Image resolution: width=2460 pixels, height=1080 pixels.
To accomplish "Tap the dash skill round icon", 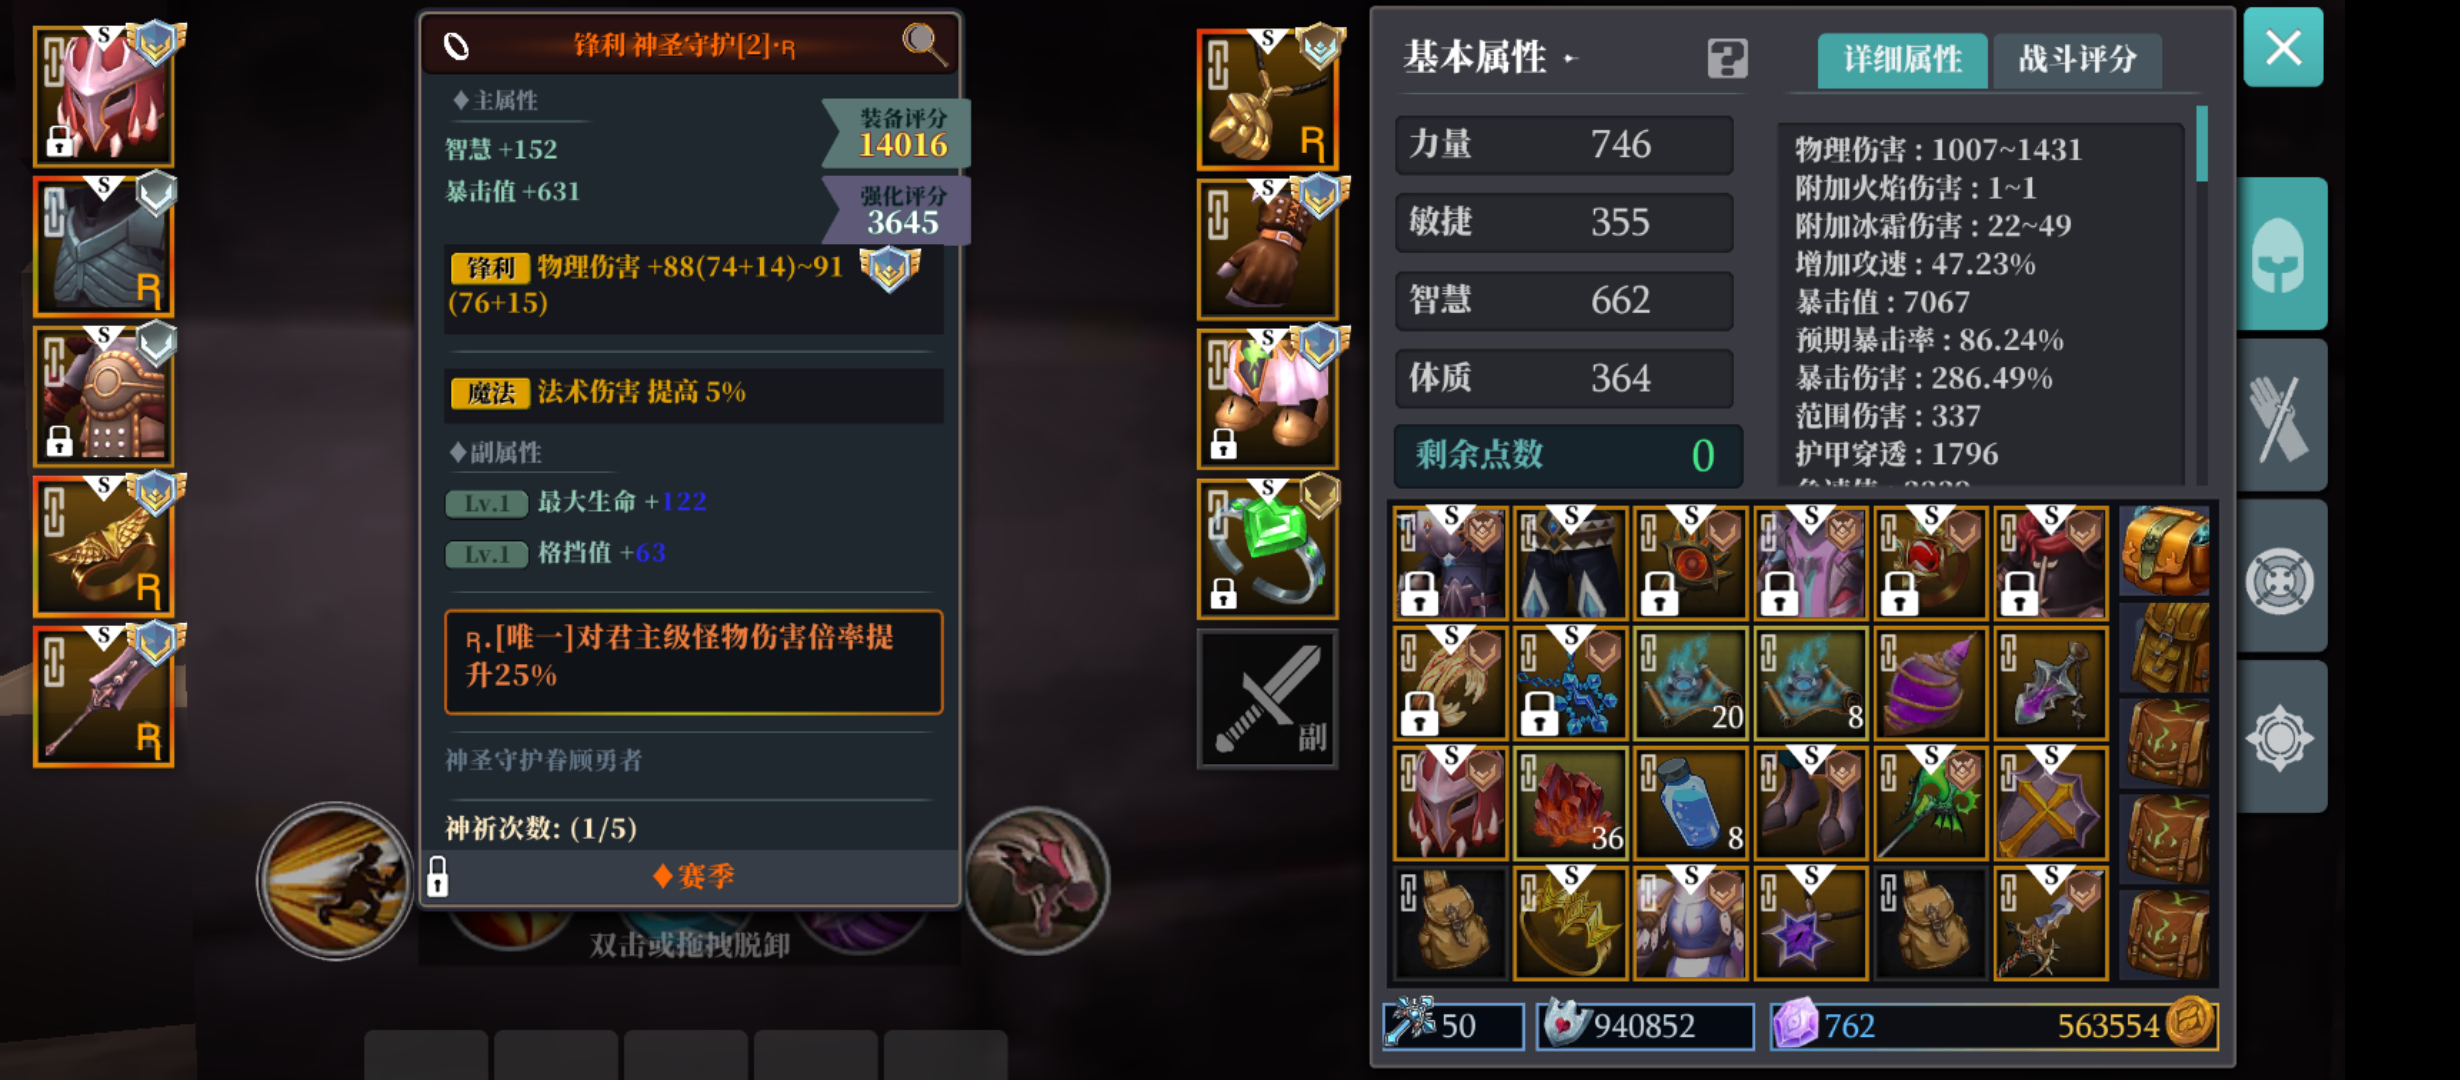I will [336, 881].
